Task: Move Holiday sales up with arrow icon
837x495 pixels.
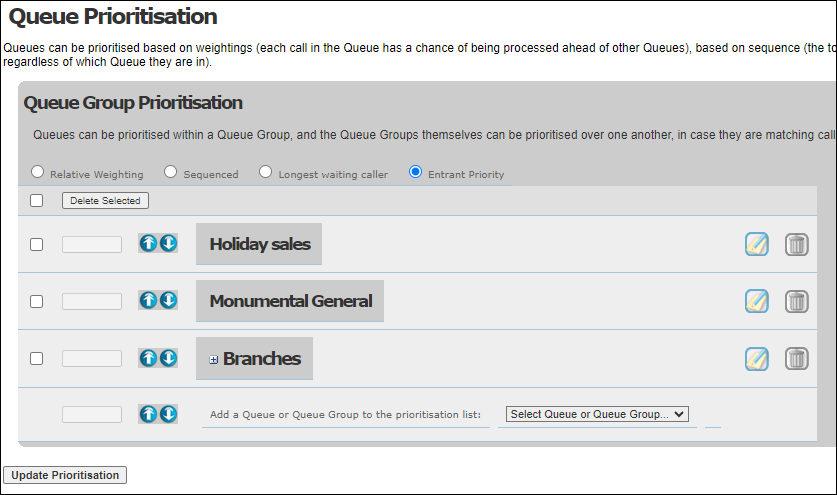Action: (148, 243)
